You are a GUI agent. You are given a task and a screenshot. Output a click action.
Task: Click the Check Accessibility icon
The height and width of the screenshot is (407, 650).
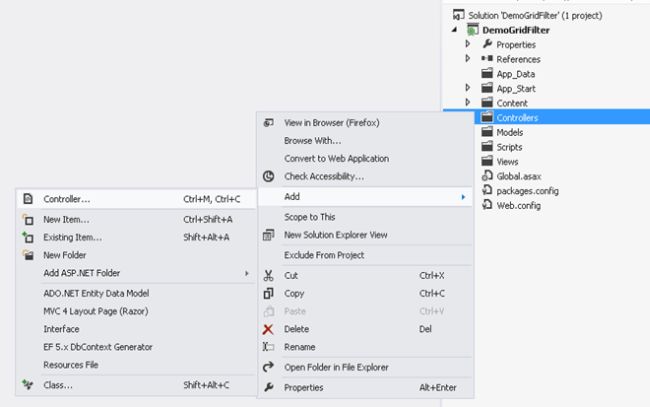[268, 177]
